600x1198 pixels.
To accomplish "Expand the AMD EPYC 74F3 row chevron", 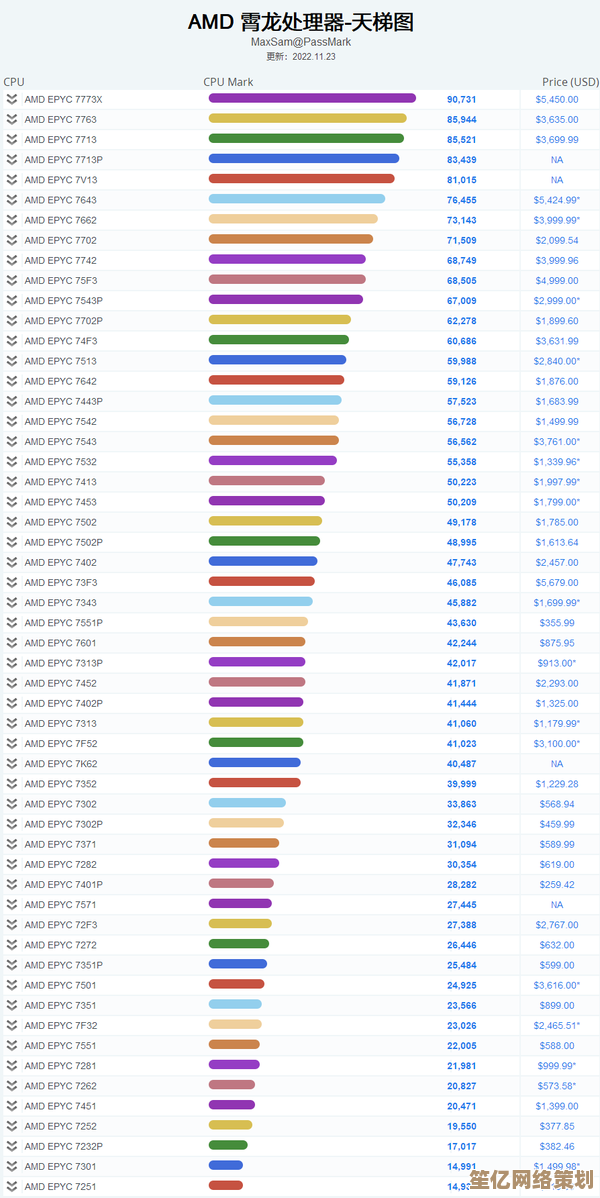I will click(11, 341).
